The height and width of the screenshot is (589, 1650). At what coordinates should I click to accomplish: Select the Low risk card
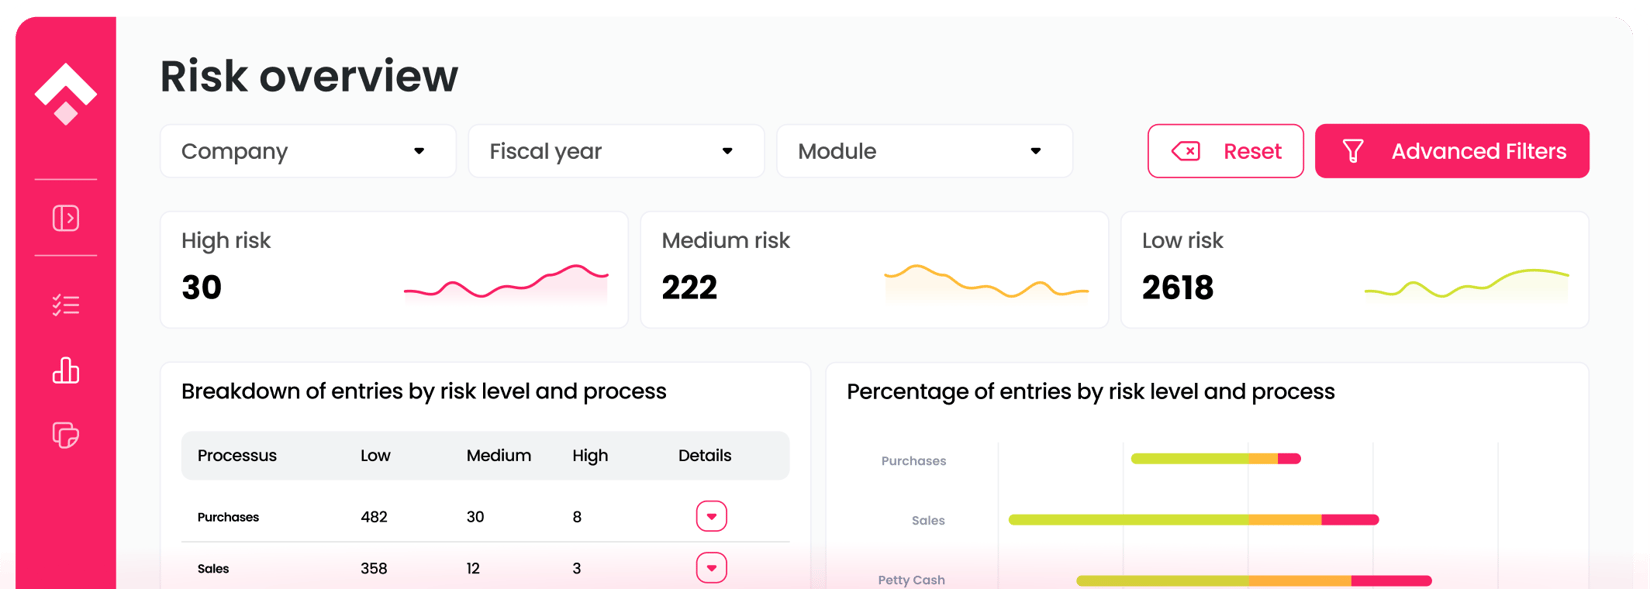1354,269
